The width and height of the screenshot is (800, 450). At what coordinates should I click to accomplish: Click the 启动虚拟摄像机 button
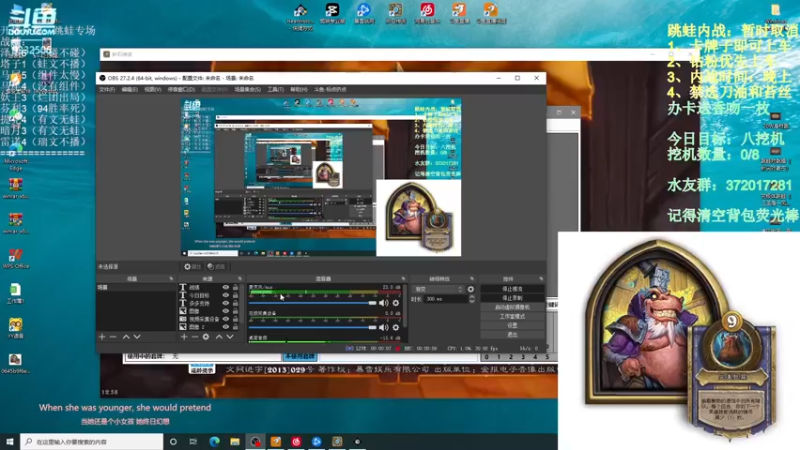click(x=512, y=307)
